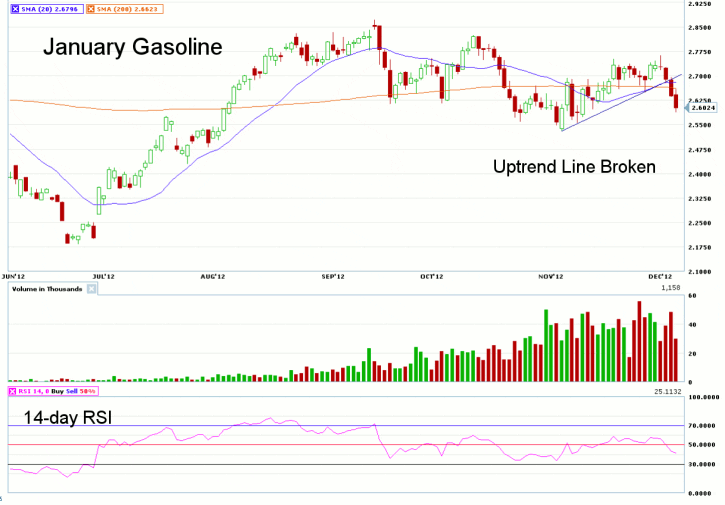Click the SMA (200) 2.6623 legend label
Image resolution: width=725 pixels, height=505 pixels.
coord(124,9)
